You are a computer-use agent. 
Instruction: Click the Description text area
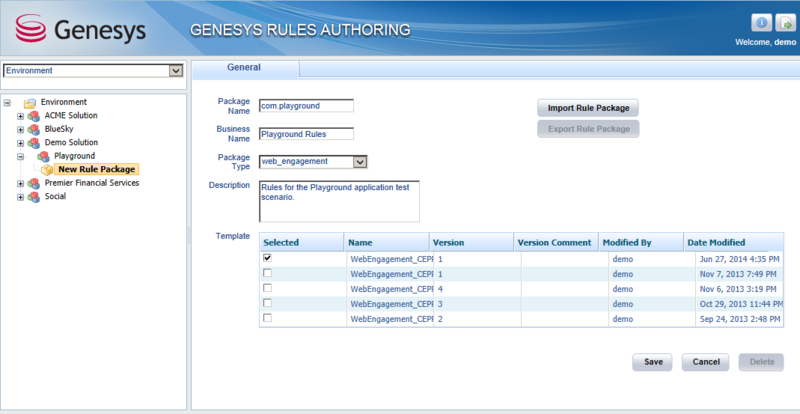coord(339,201)
